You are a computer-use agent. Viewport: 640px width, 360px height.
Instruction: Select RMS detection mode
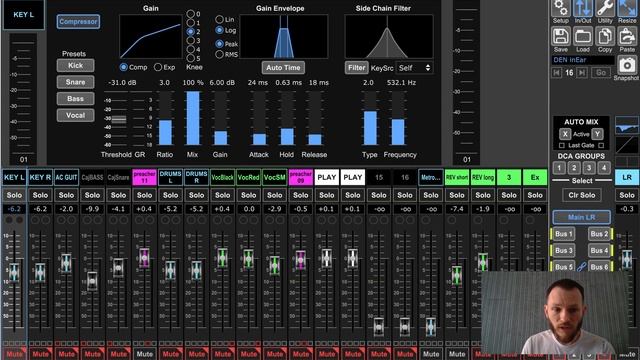[x=219, y=54]
